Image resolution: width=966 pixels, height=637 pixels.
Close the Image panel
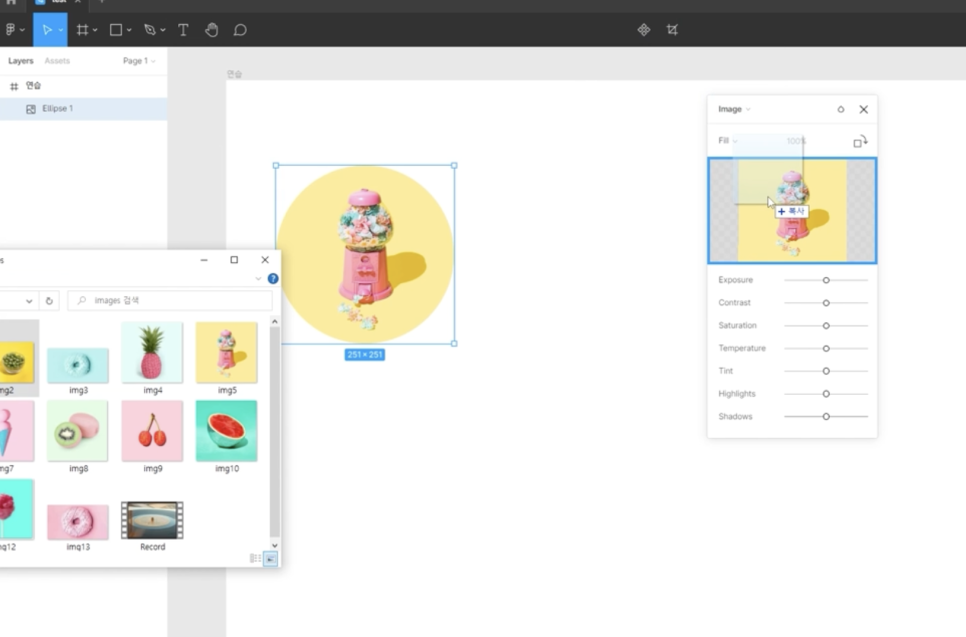pos(864,109)
